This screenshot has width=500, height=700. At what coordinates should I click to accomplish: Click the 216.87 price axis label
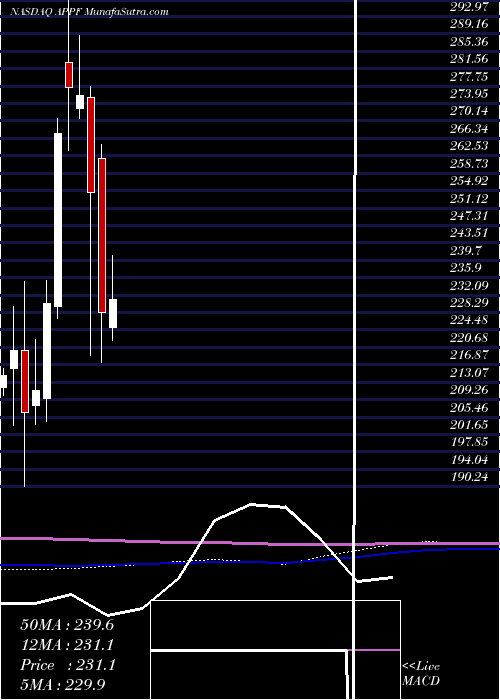469,356
